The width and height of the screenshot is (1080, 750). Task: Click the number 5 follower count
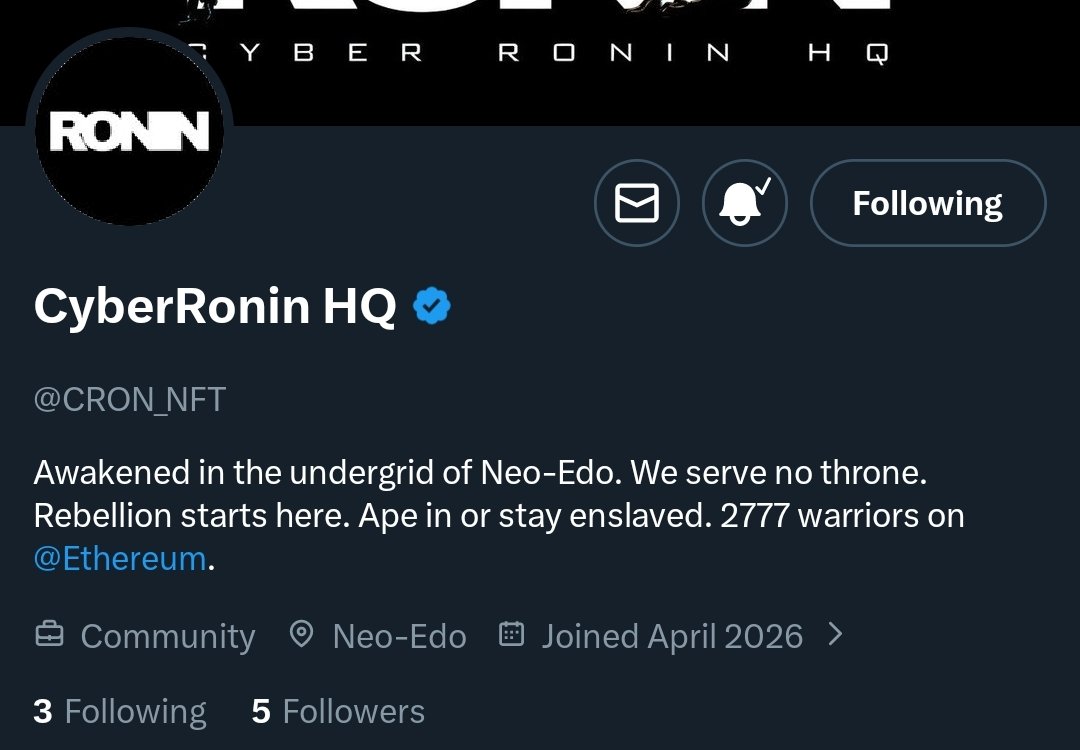point(261,711)
